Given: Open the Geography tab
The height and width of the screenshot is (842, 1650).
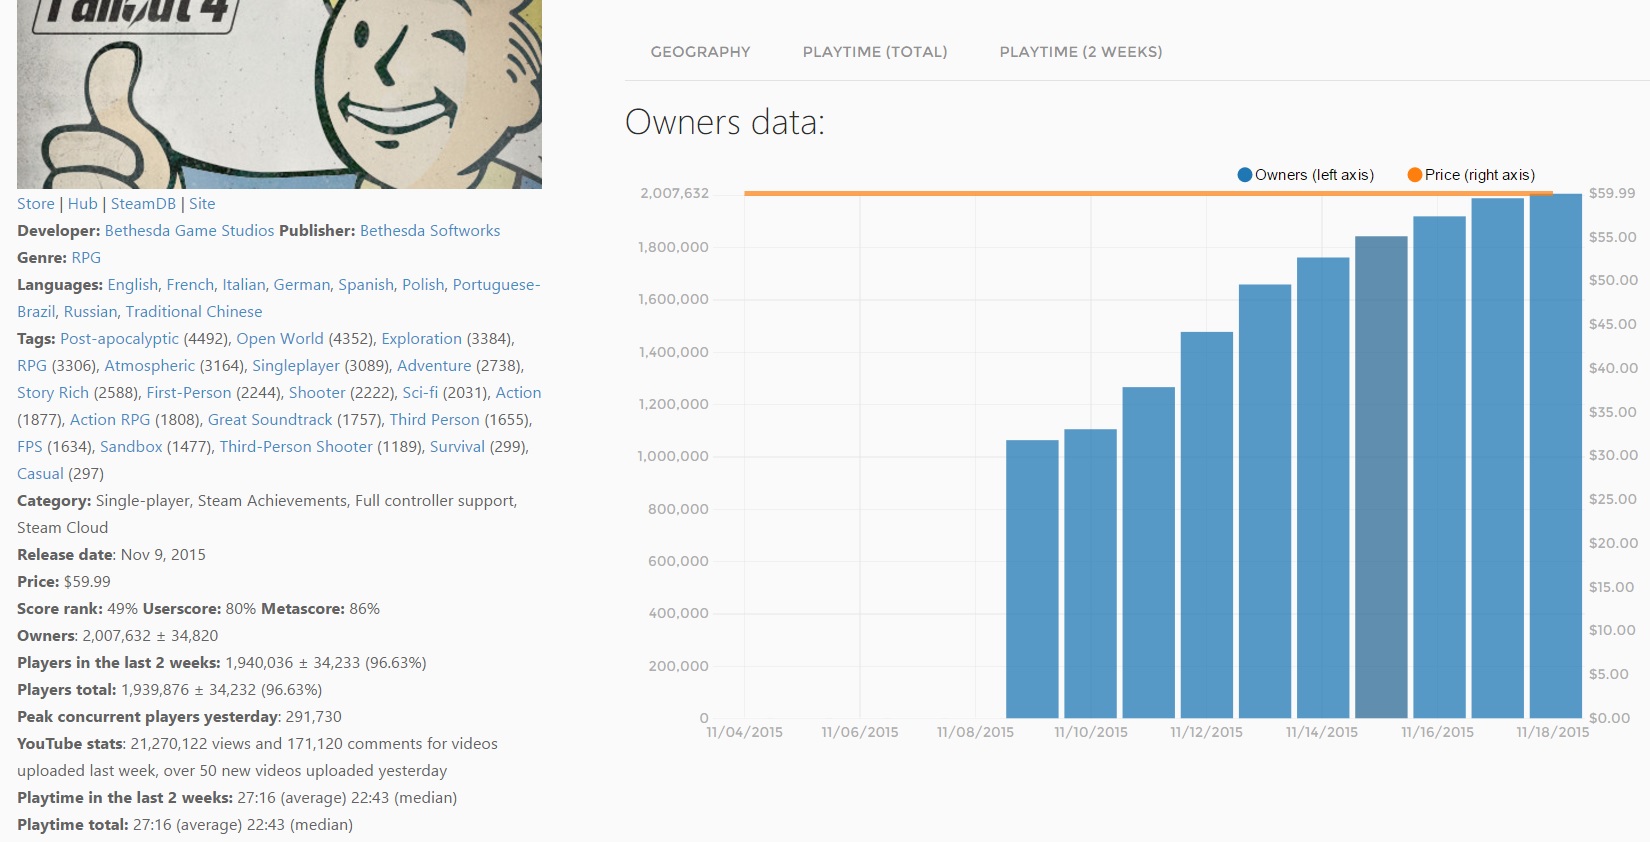Looking at the screenshot, I should [x=700, y=52].
